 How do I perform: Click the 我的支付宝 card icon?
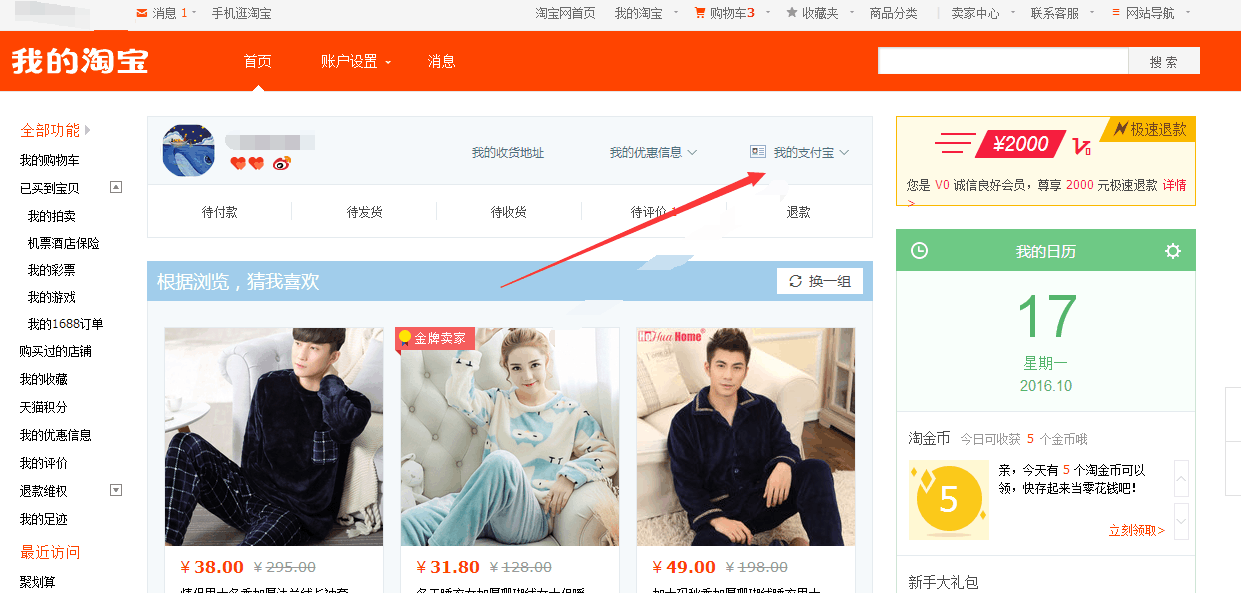tap(758, 152)
